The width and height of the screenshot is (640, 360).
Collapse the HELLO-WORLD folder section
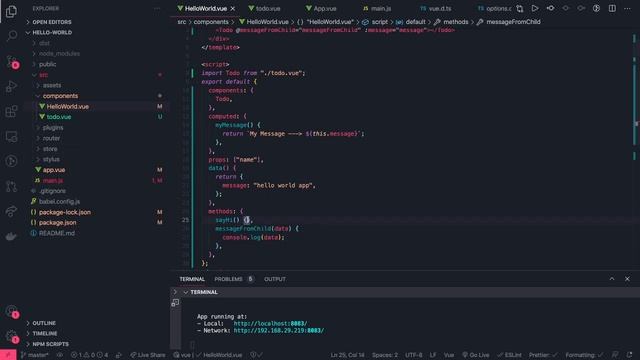pos(52,33)
